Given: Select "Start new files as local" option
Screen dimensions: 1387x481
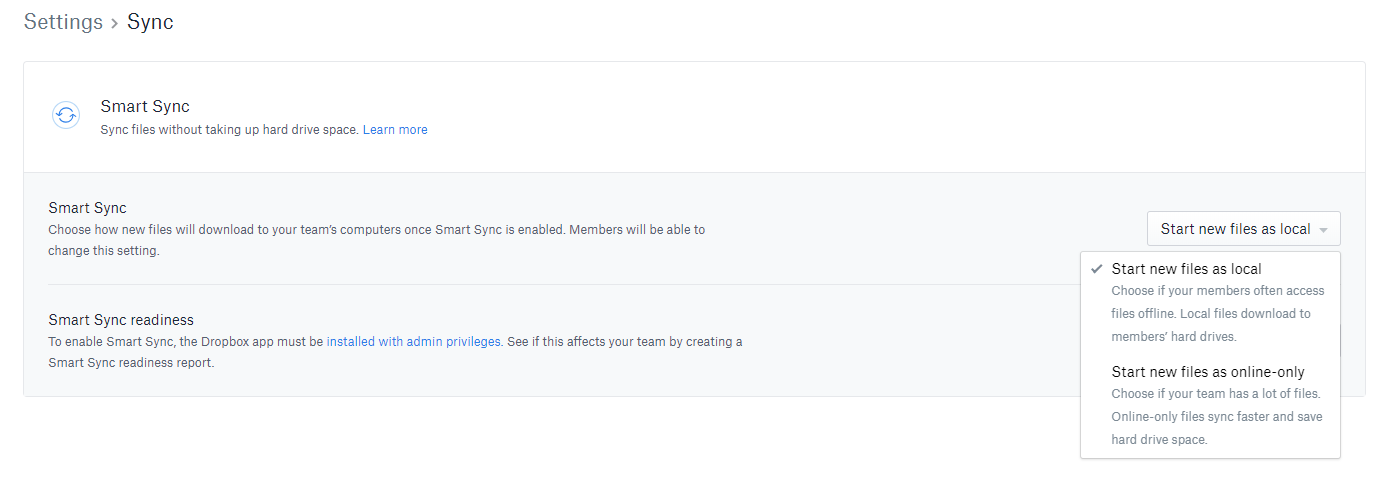Looking at the screenshot, I should 1186,269.
